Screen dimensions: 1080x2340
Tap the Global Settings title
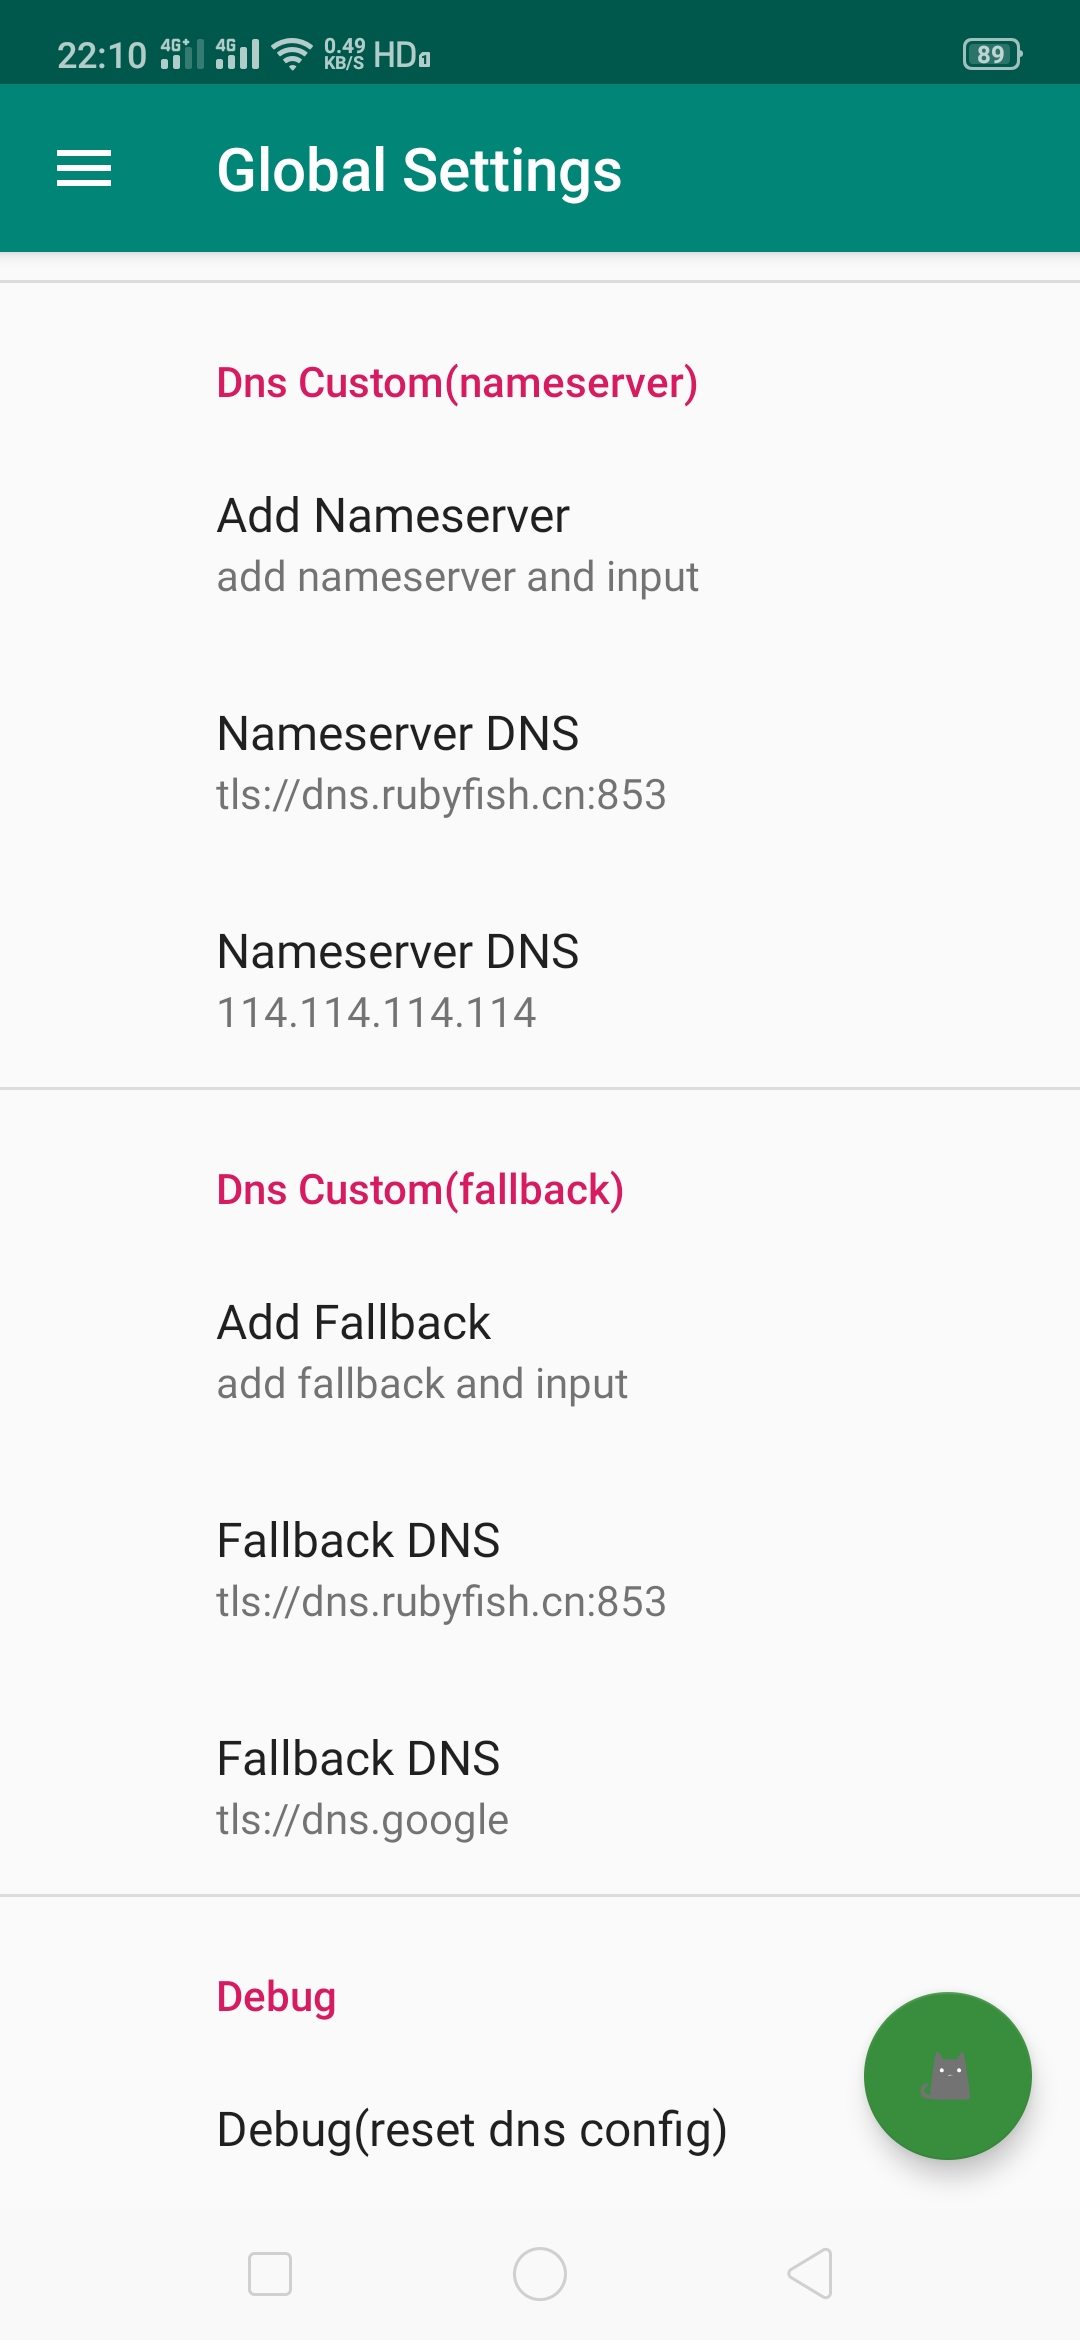click(419, 170)
